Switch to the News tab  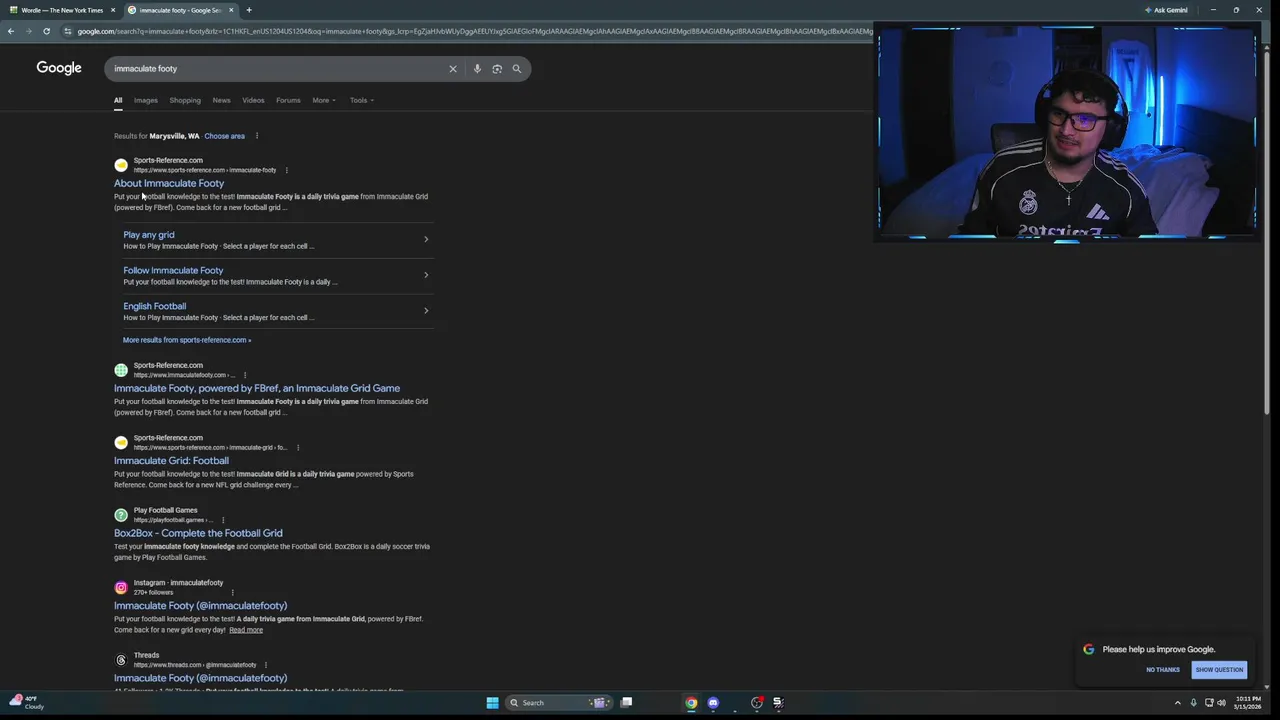coord(221,100)
